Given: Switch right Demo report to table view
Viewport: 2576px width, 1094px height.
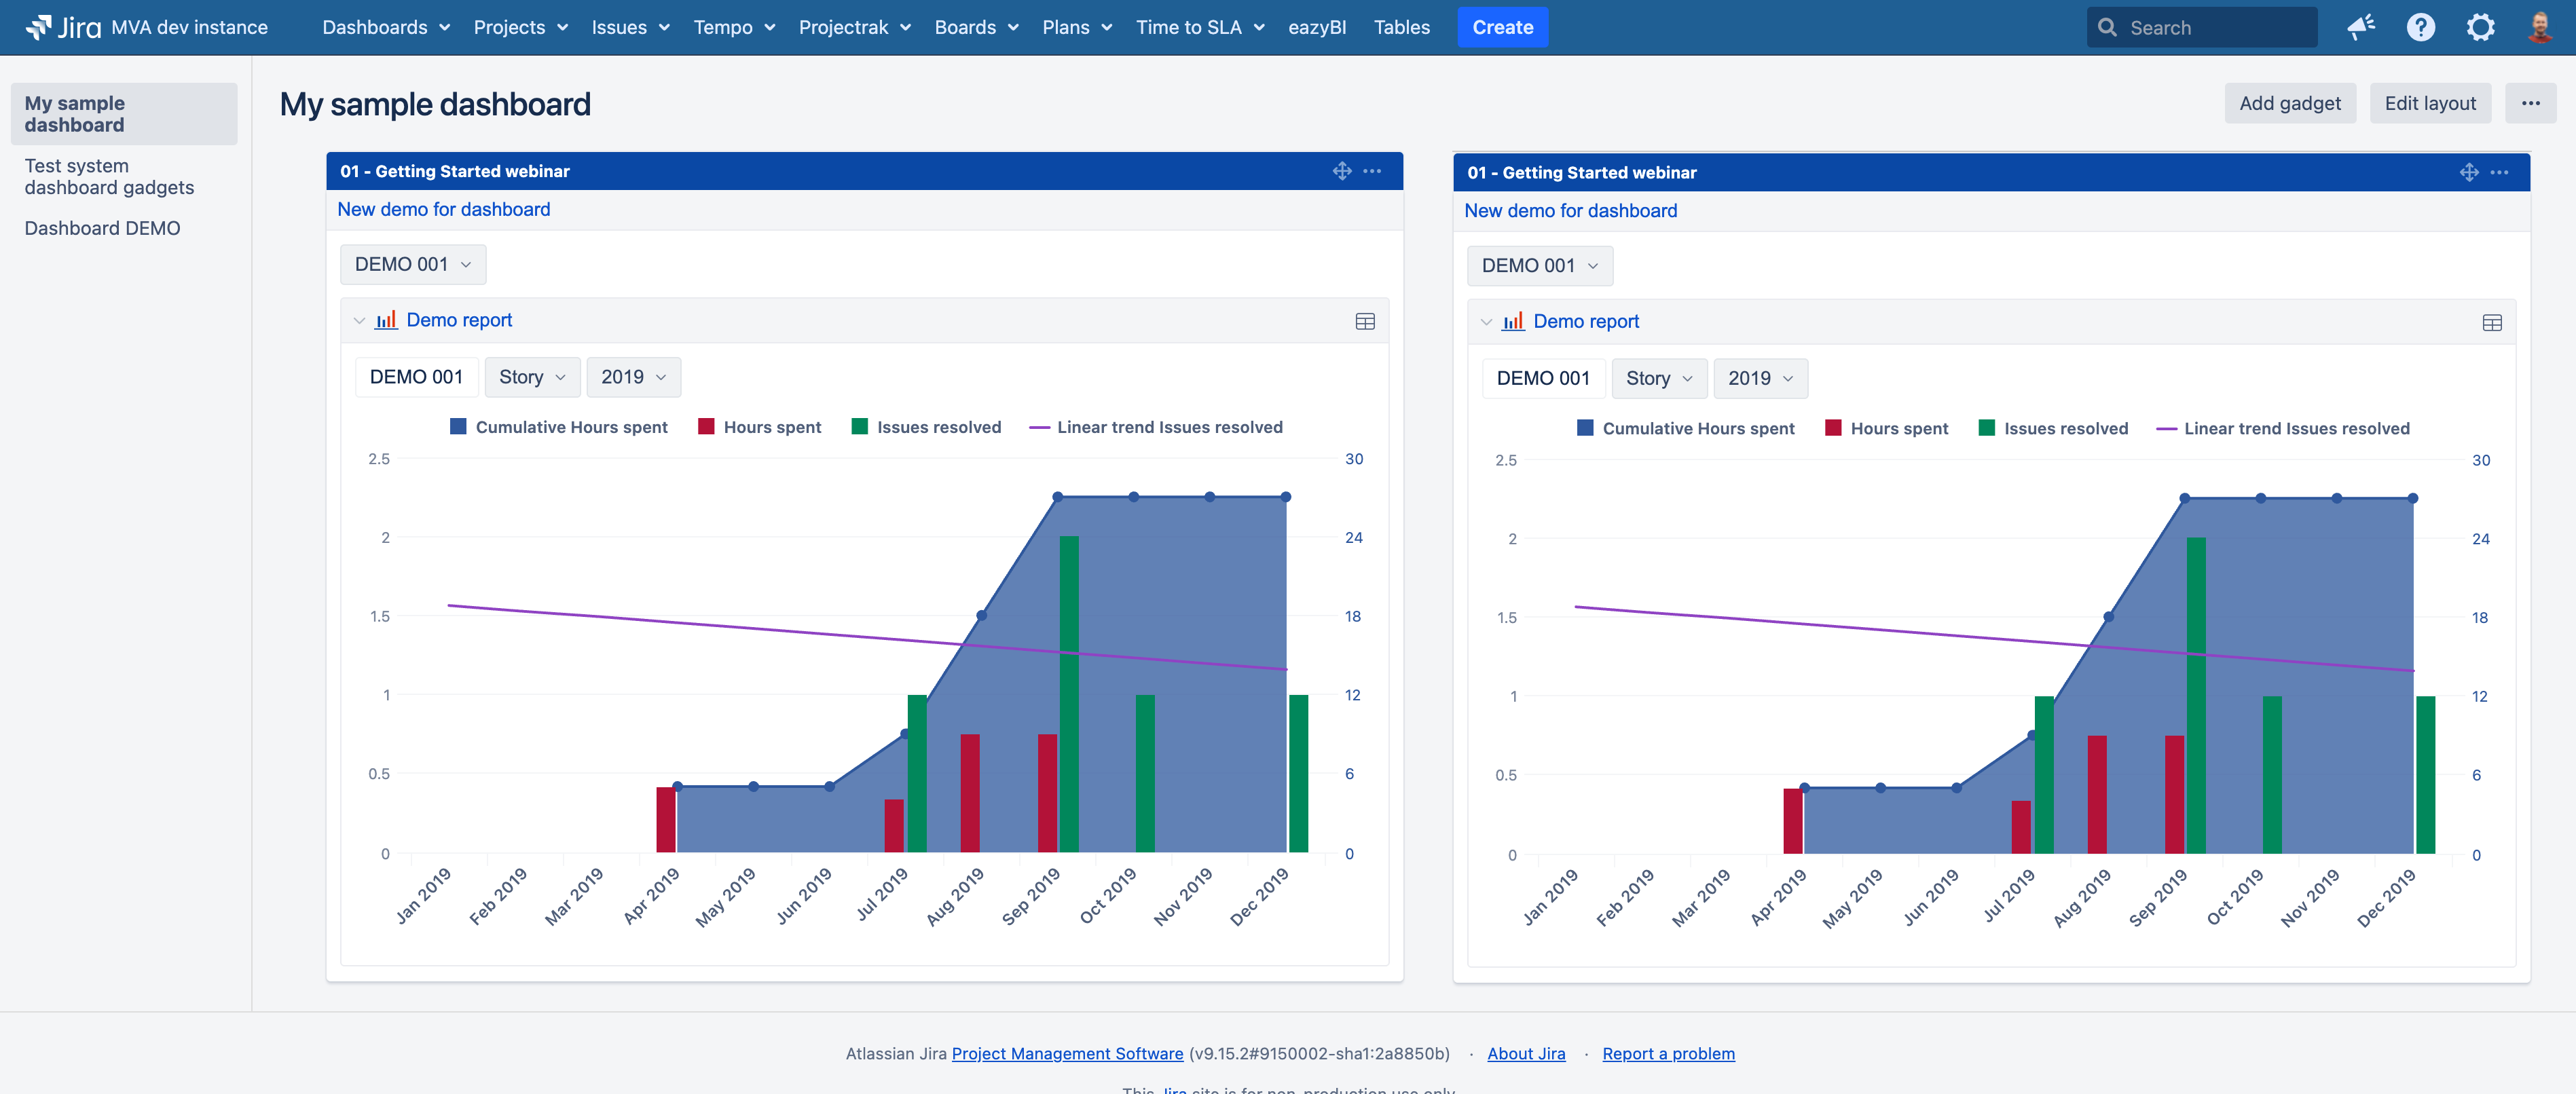Looking at the screenshot, I should (x=2491, y=322).
